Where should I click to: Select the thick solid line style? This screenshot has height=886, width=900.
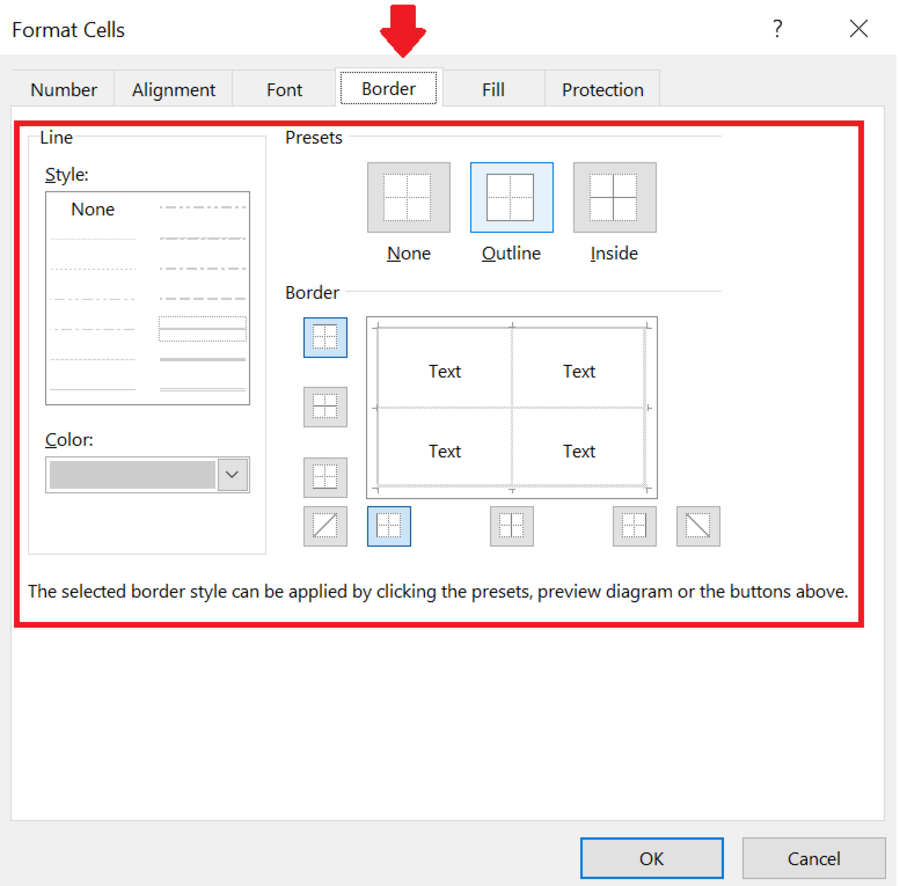pyautogui.click(x=203, y=360)
